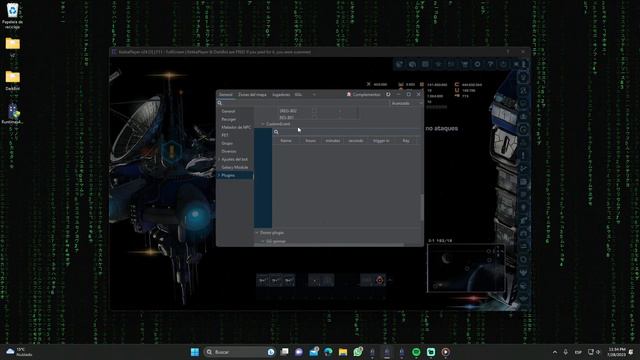Select Galaxy Module in the tree
The width and height of the screenshot is (640, 360).
235,167
